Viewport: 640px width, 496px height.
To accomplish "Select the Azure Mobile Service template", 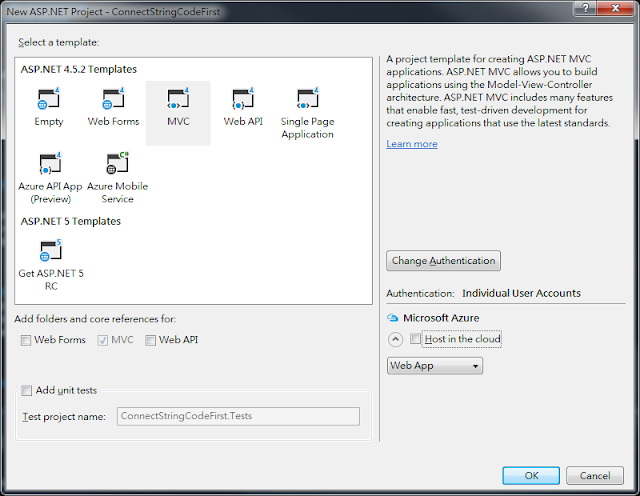I will (x=117, y=178).
